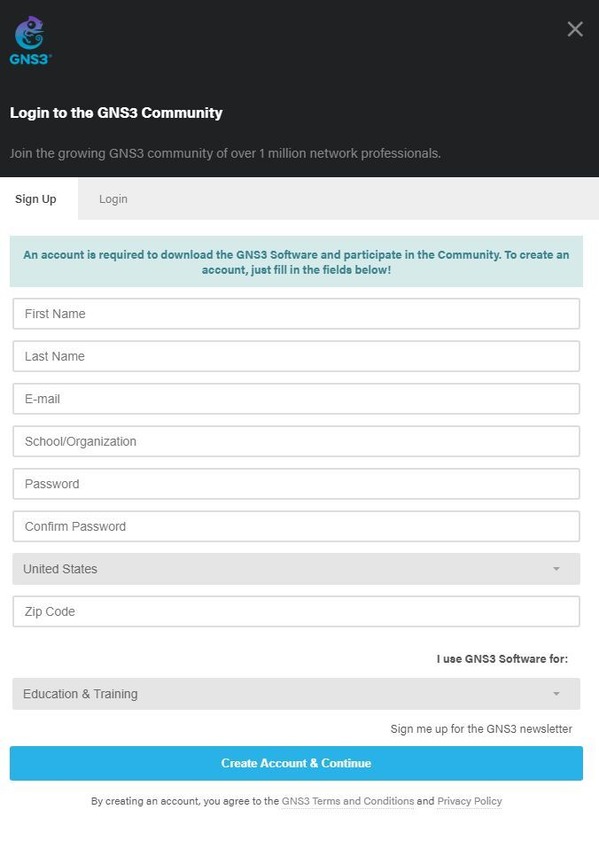
Task: Click Create Account & Continue button
Action: pos(296,763)
